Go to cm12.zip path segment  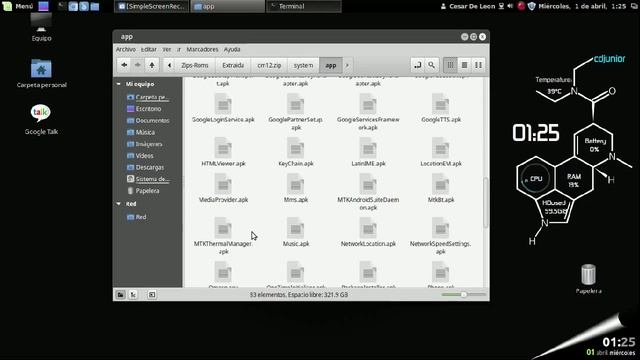point(269,65)
